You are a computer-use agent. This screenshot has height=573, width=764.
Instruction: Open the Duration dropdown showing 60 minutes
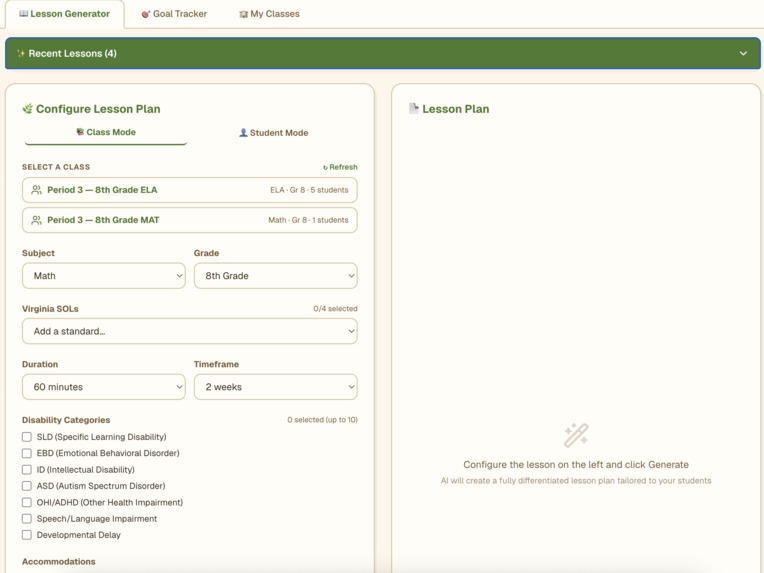click(x=104, y=387)
